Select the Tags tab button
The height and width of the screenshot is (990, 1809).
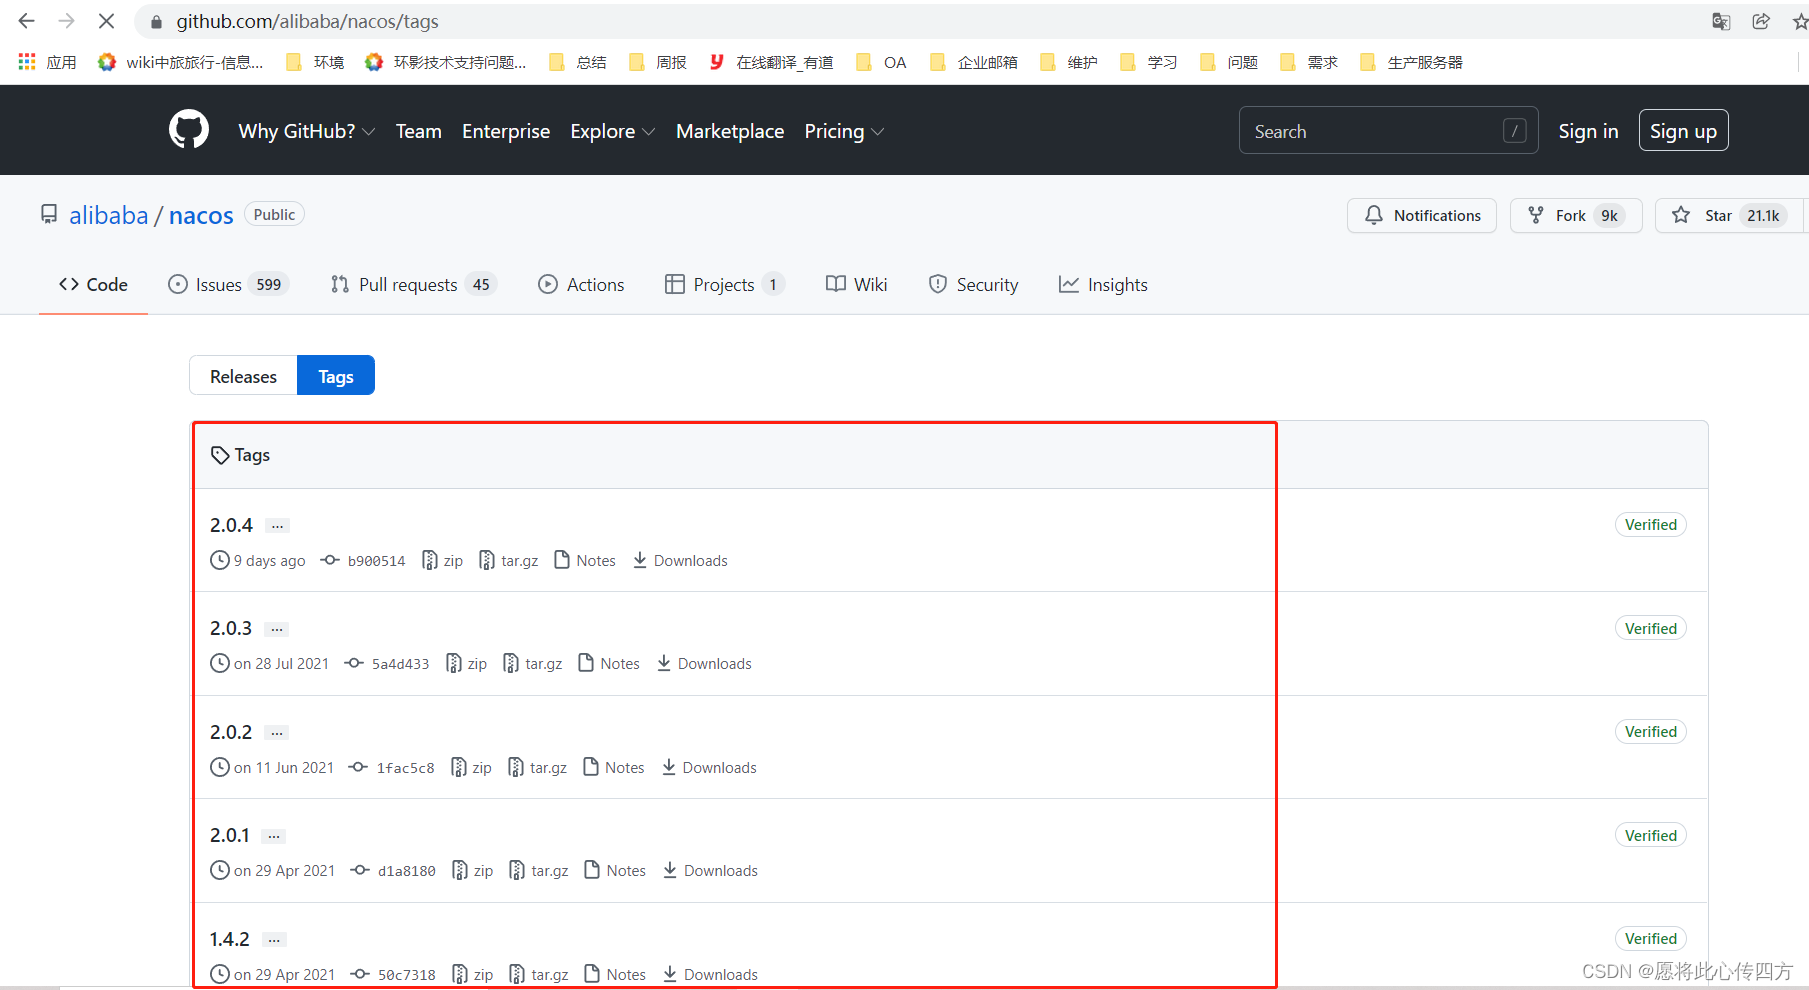click(x=336, y=376)
